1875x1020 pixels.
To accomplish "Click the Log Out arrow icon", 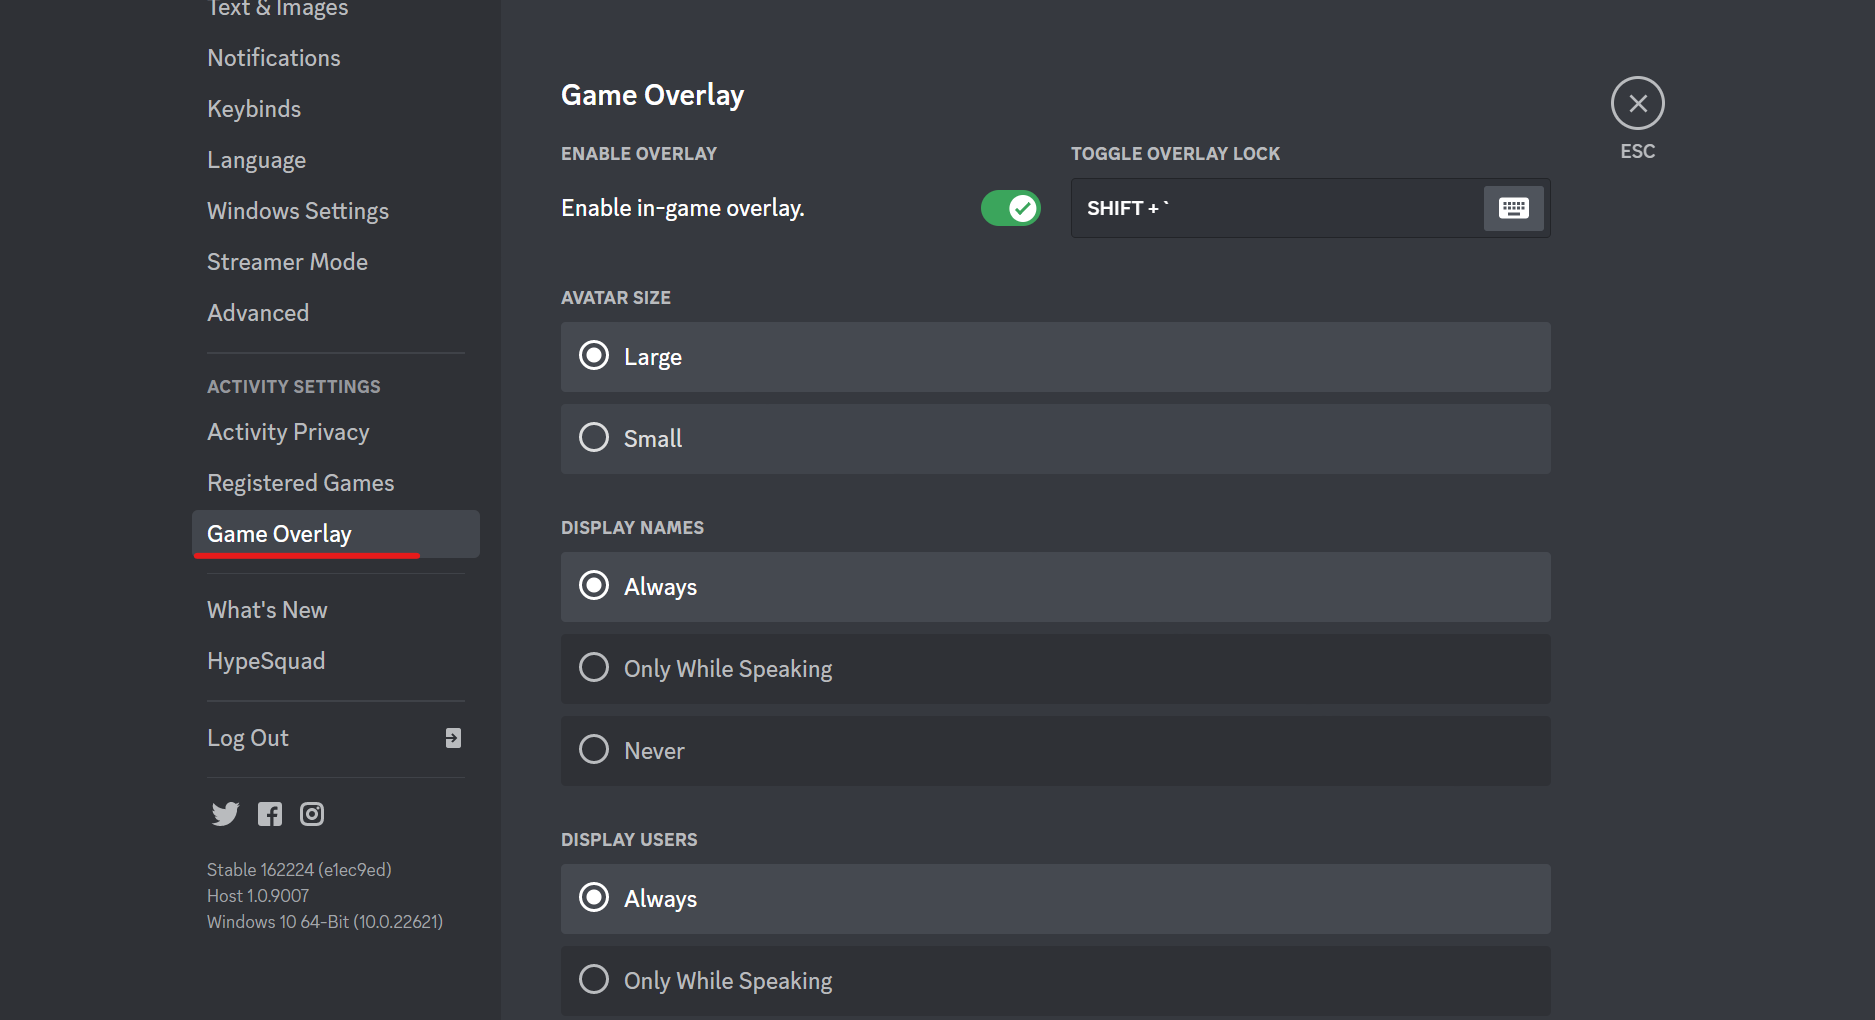I will coord(453,738).
